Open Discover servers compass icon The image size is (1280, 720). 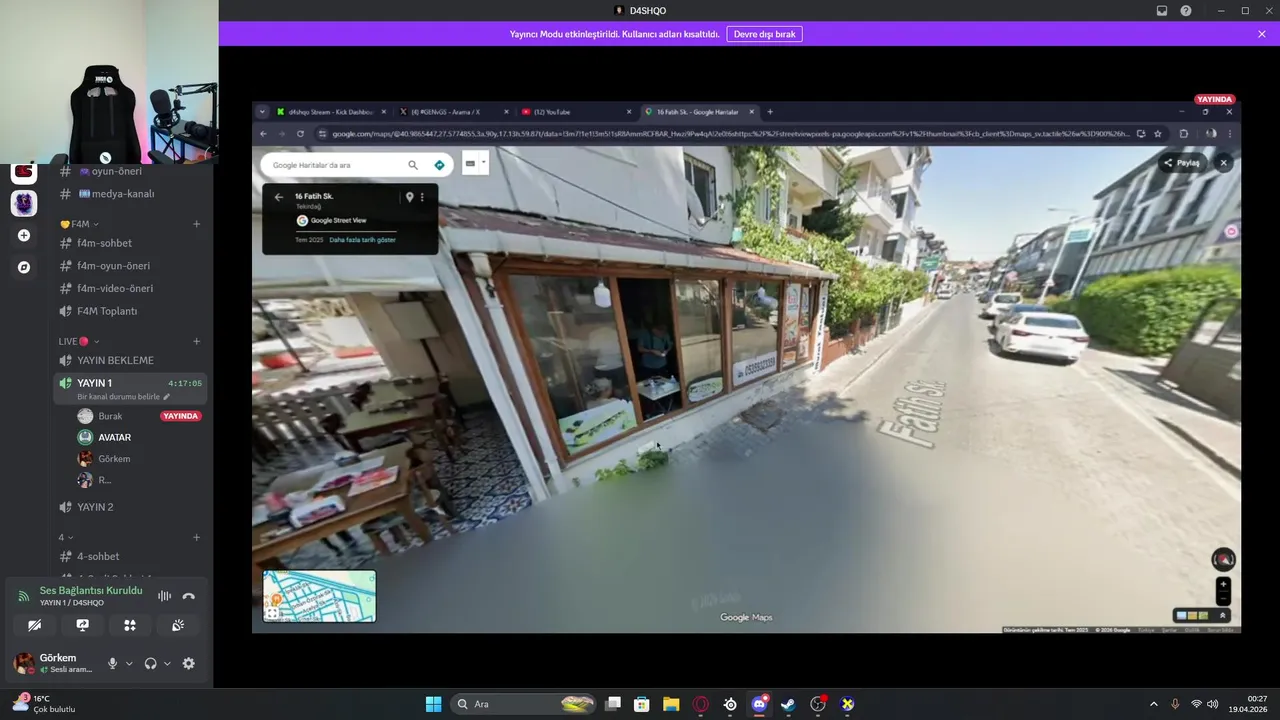coord(24,267)
